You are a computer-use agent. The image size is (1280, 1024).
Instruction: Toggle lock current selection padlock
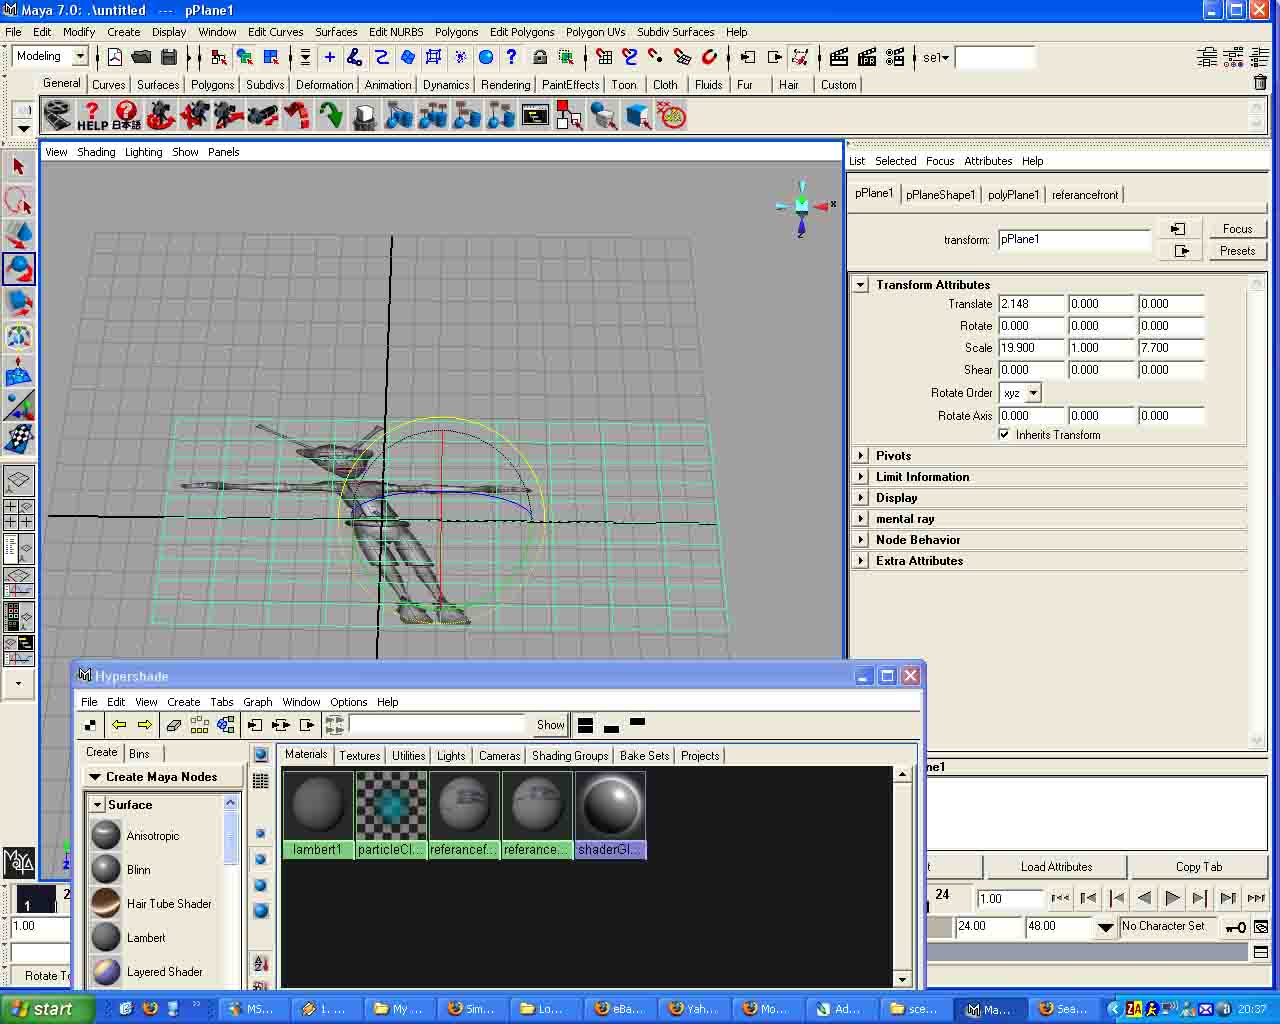coord(540,57)
